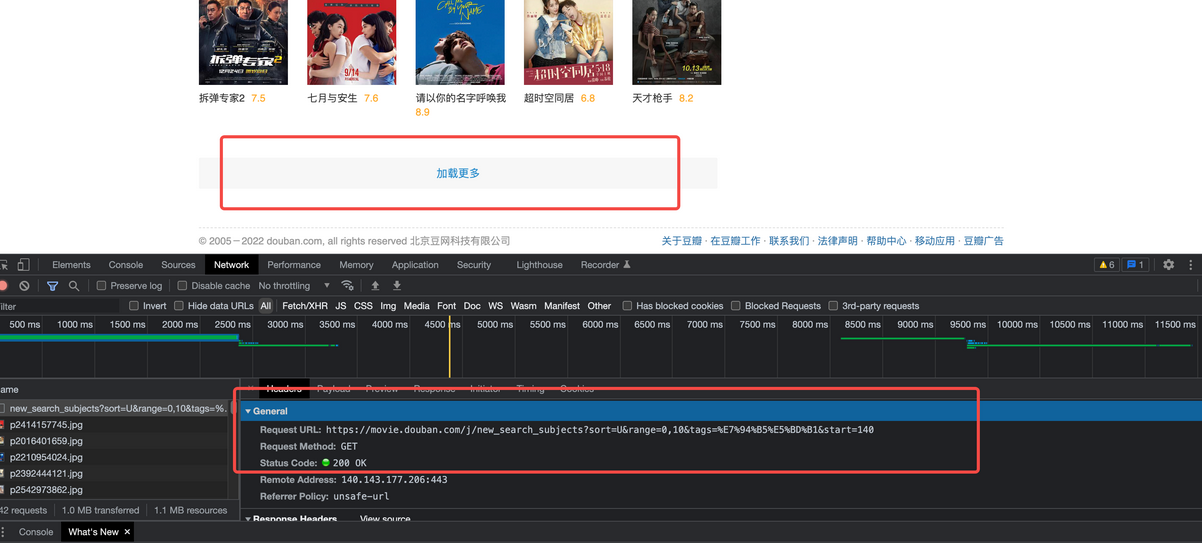Open the Performance panel

294,265
